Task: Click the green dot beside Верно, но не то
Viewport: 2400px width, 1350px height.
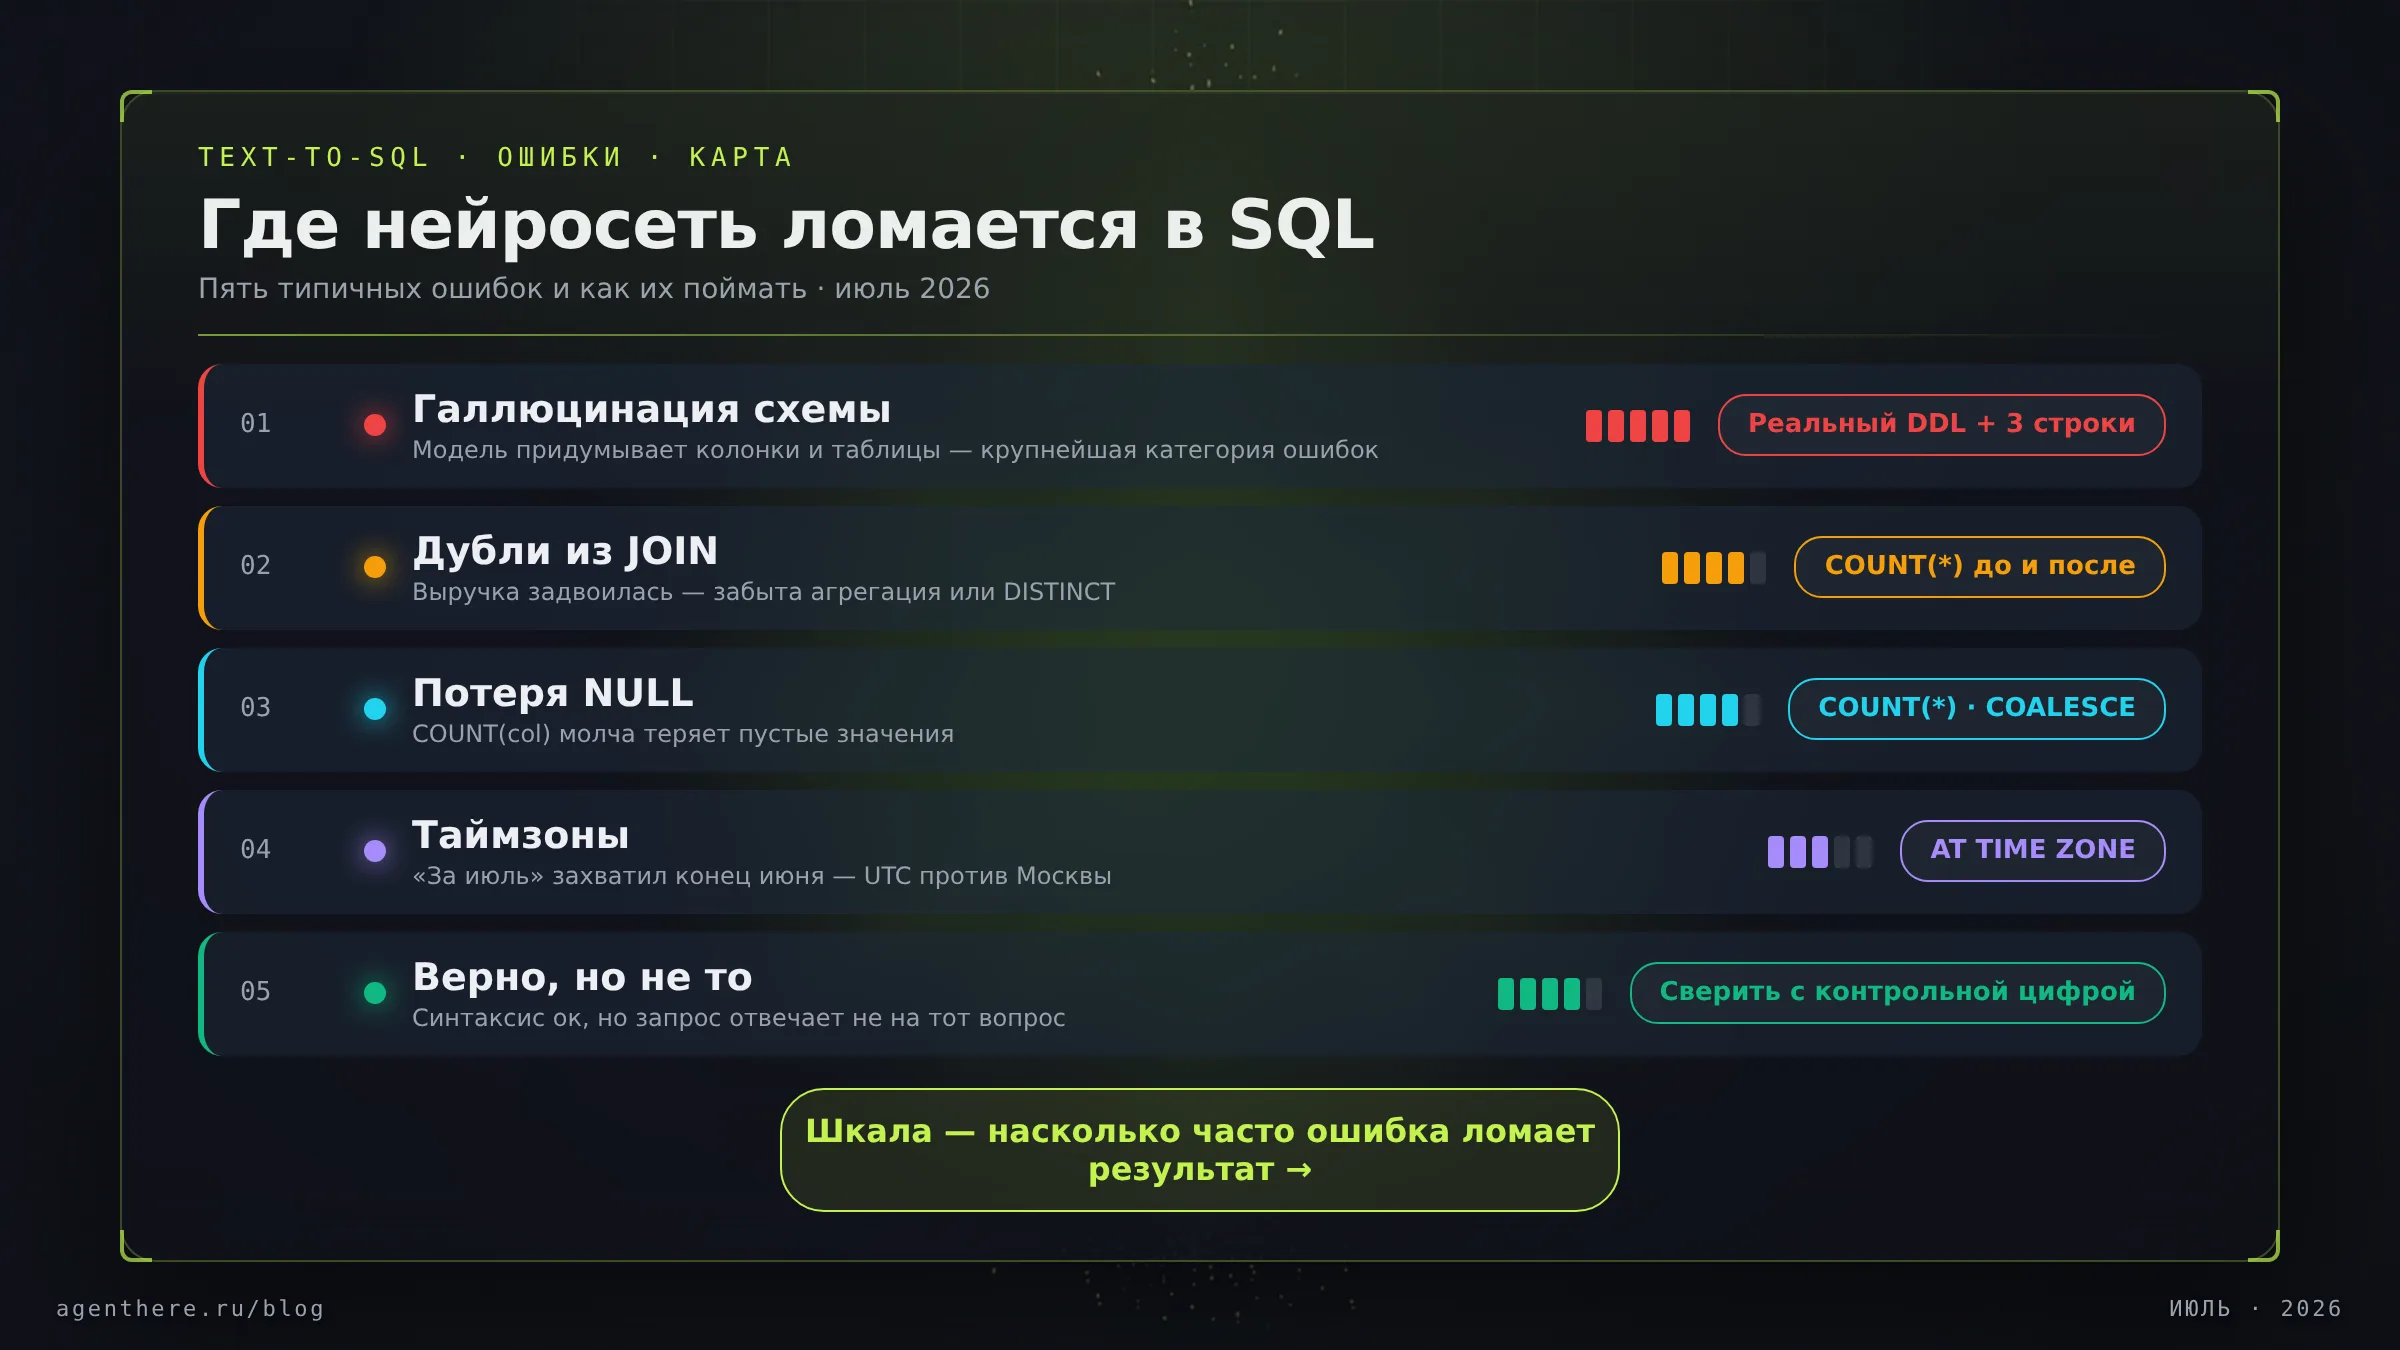Action: 375,993
